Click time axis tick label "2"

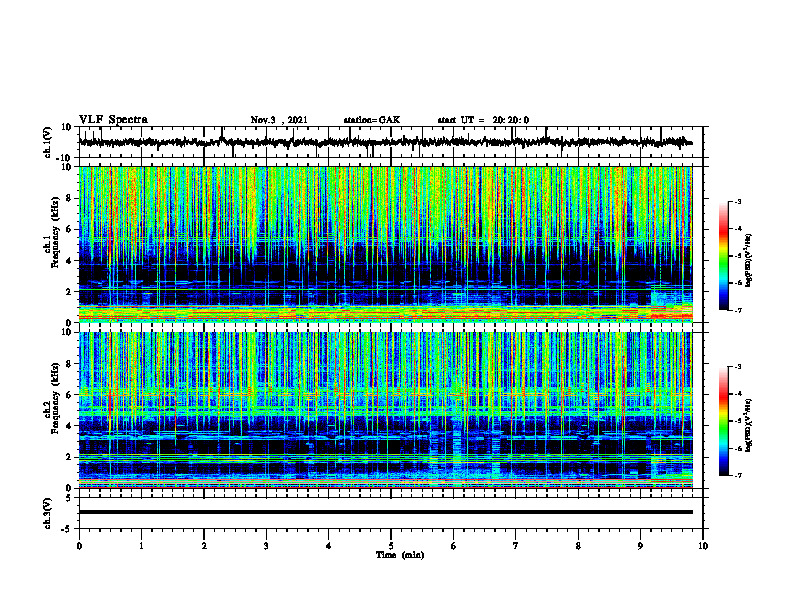point(204,546)
